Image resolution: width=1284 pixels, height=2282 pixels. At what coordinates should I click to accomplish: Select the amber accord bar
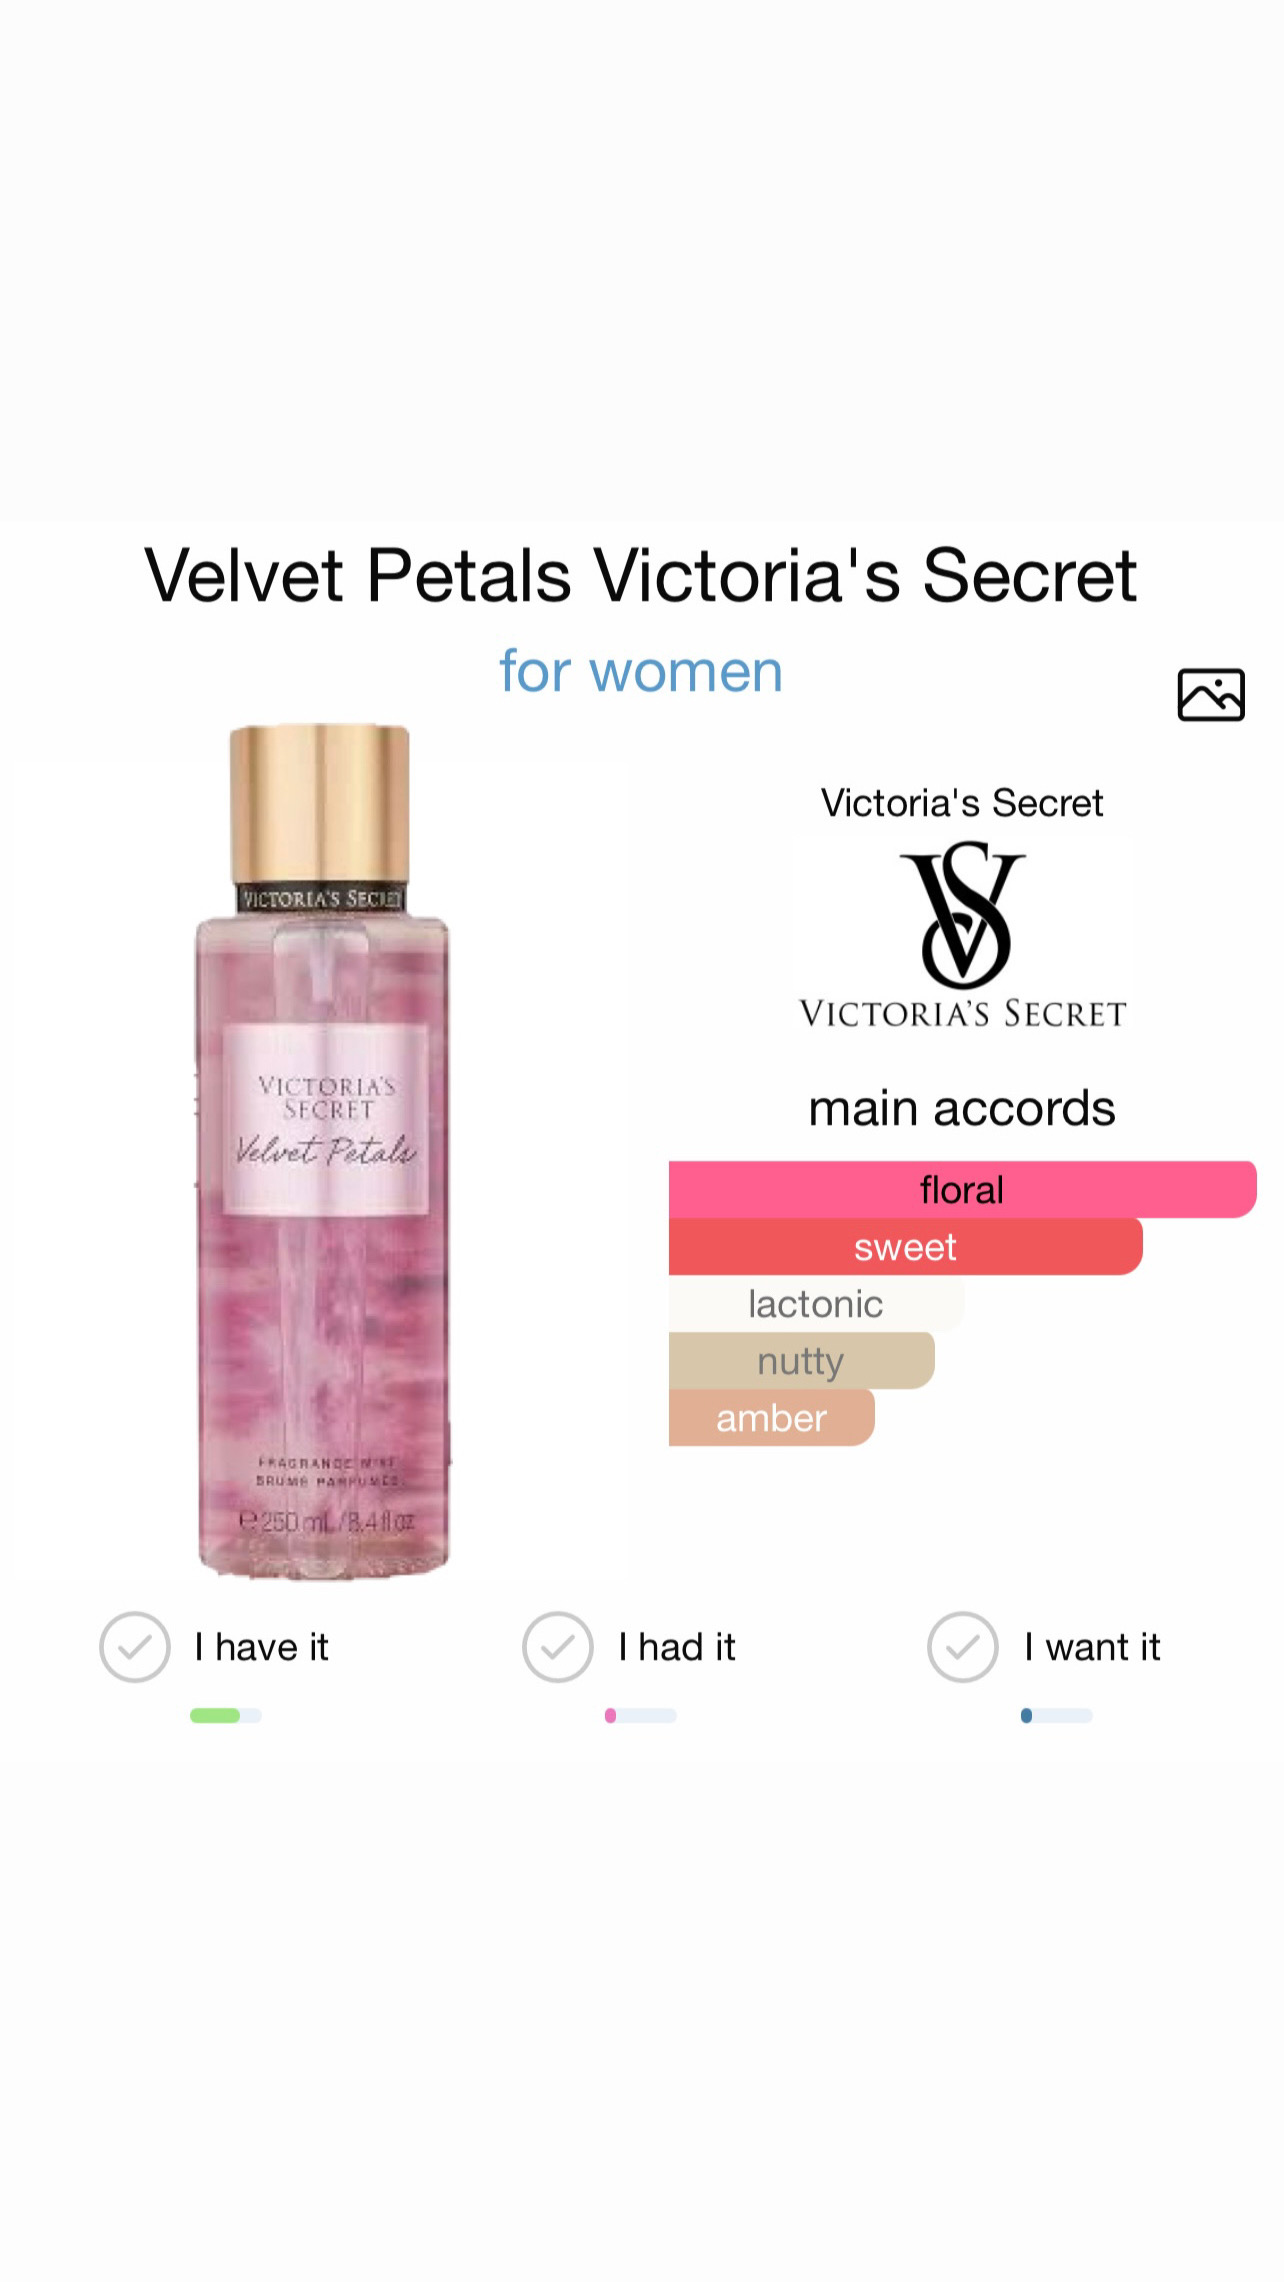pyautogui.click(x=771, y=1417)
